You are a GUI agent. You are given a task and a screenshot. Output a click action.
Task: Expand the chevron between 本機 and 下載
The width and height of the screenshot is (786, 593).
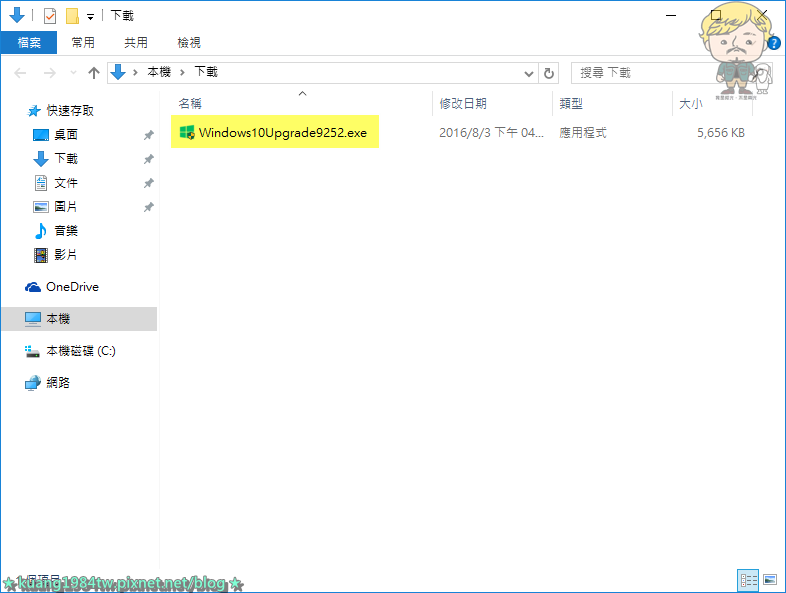coord(182,73)
